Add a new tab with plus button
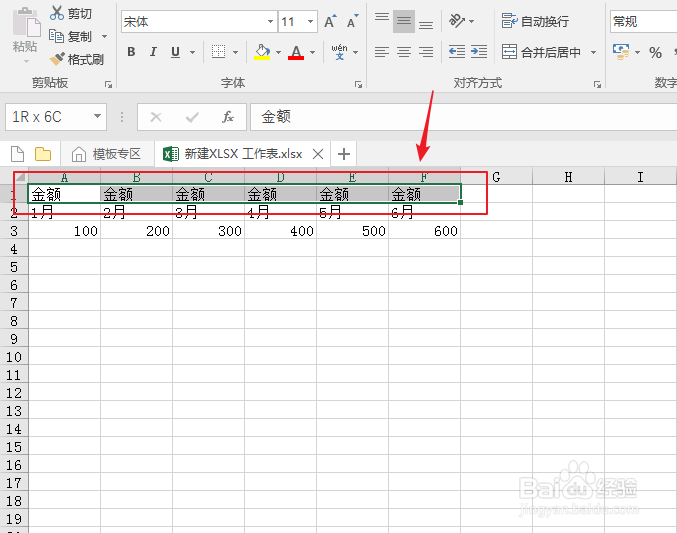The width and height of the screenshot is (677, 533). click(x=344, y=154)
